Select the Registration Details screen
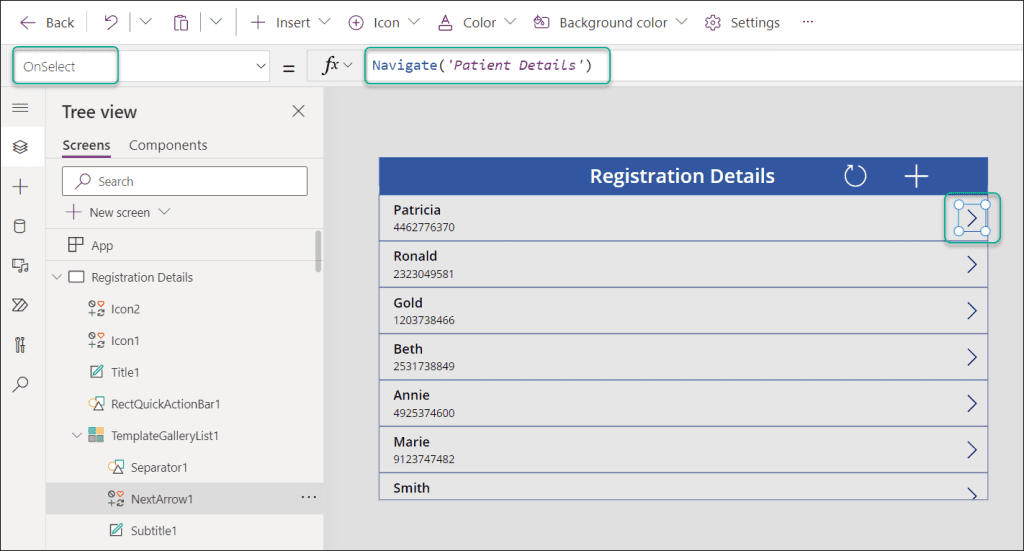The image size is (1024, 551). point(142,277)
